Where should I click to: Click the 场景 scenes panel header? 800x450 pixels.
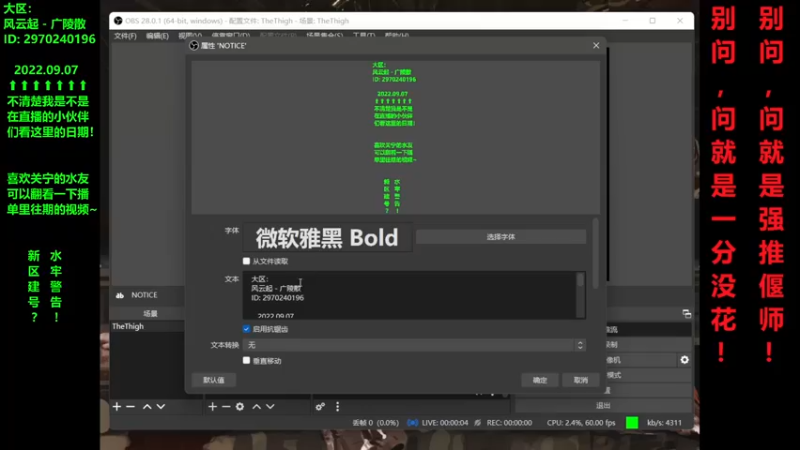click(150, 313)
